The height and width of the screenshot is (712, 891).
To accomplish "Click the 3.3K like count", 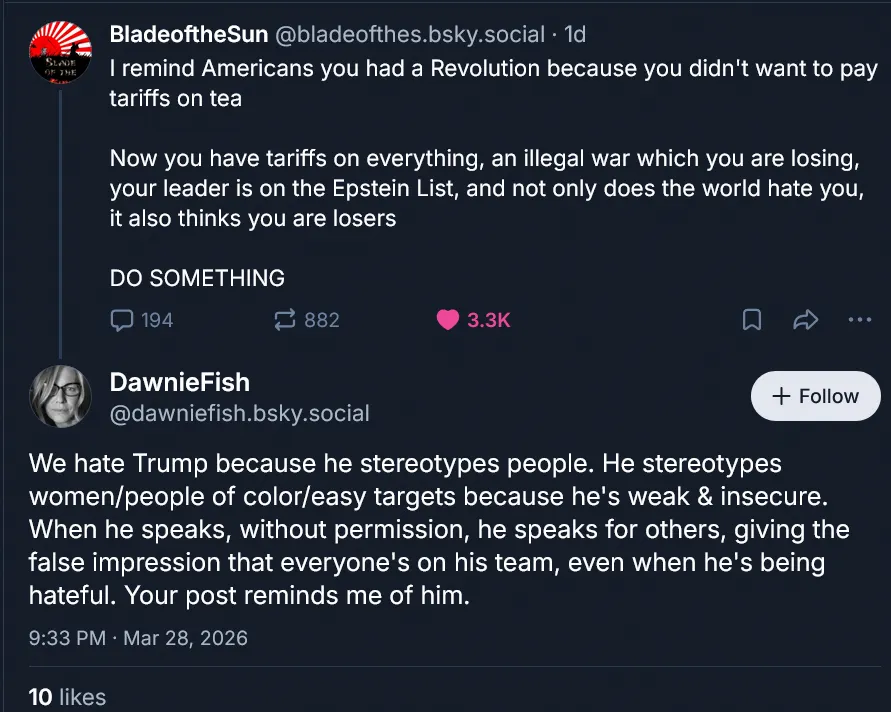I will coord(489,320).
